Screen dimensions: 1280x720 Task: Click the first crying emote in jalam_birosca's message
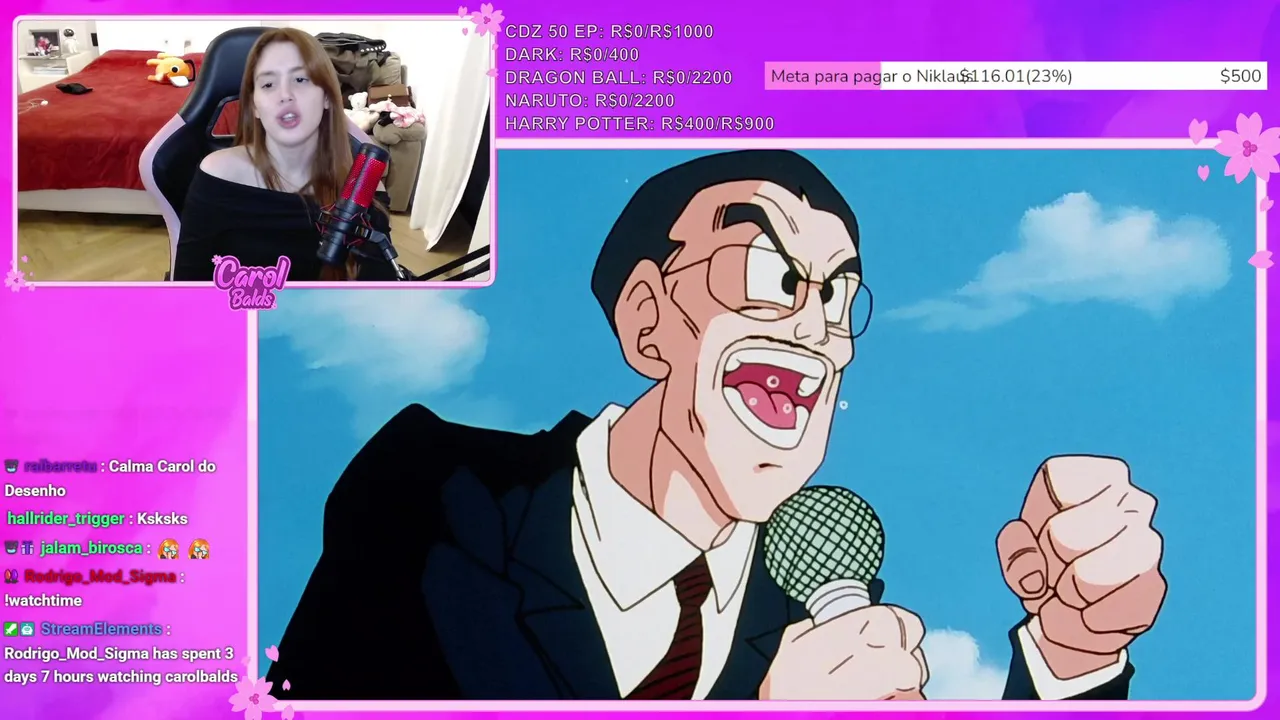pyautogui.click(x=169, y=548)
